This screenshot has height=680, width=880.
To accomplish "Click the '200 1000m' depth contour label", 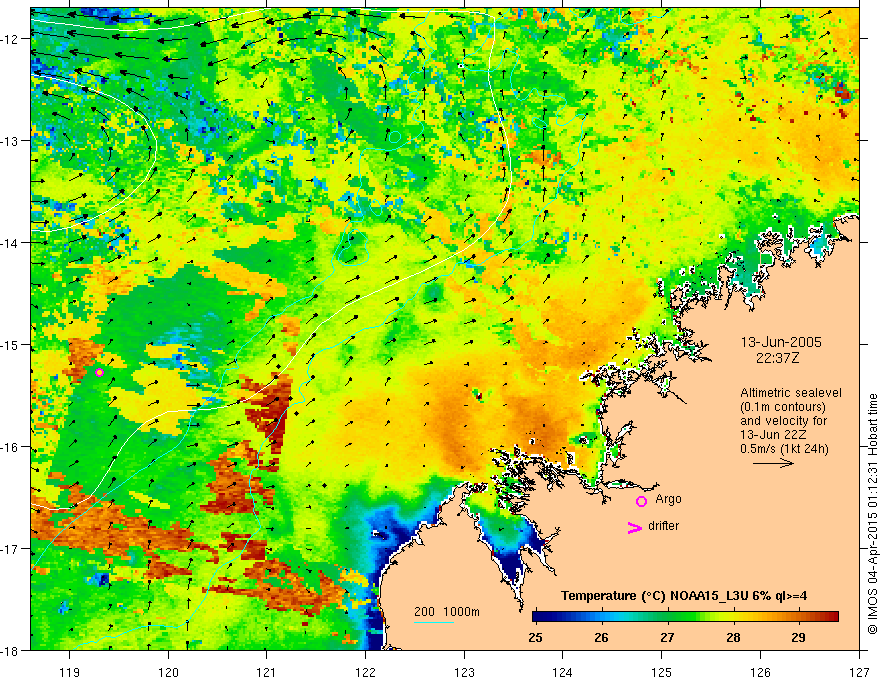I will (447, 612).
